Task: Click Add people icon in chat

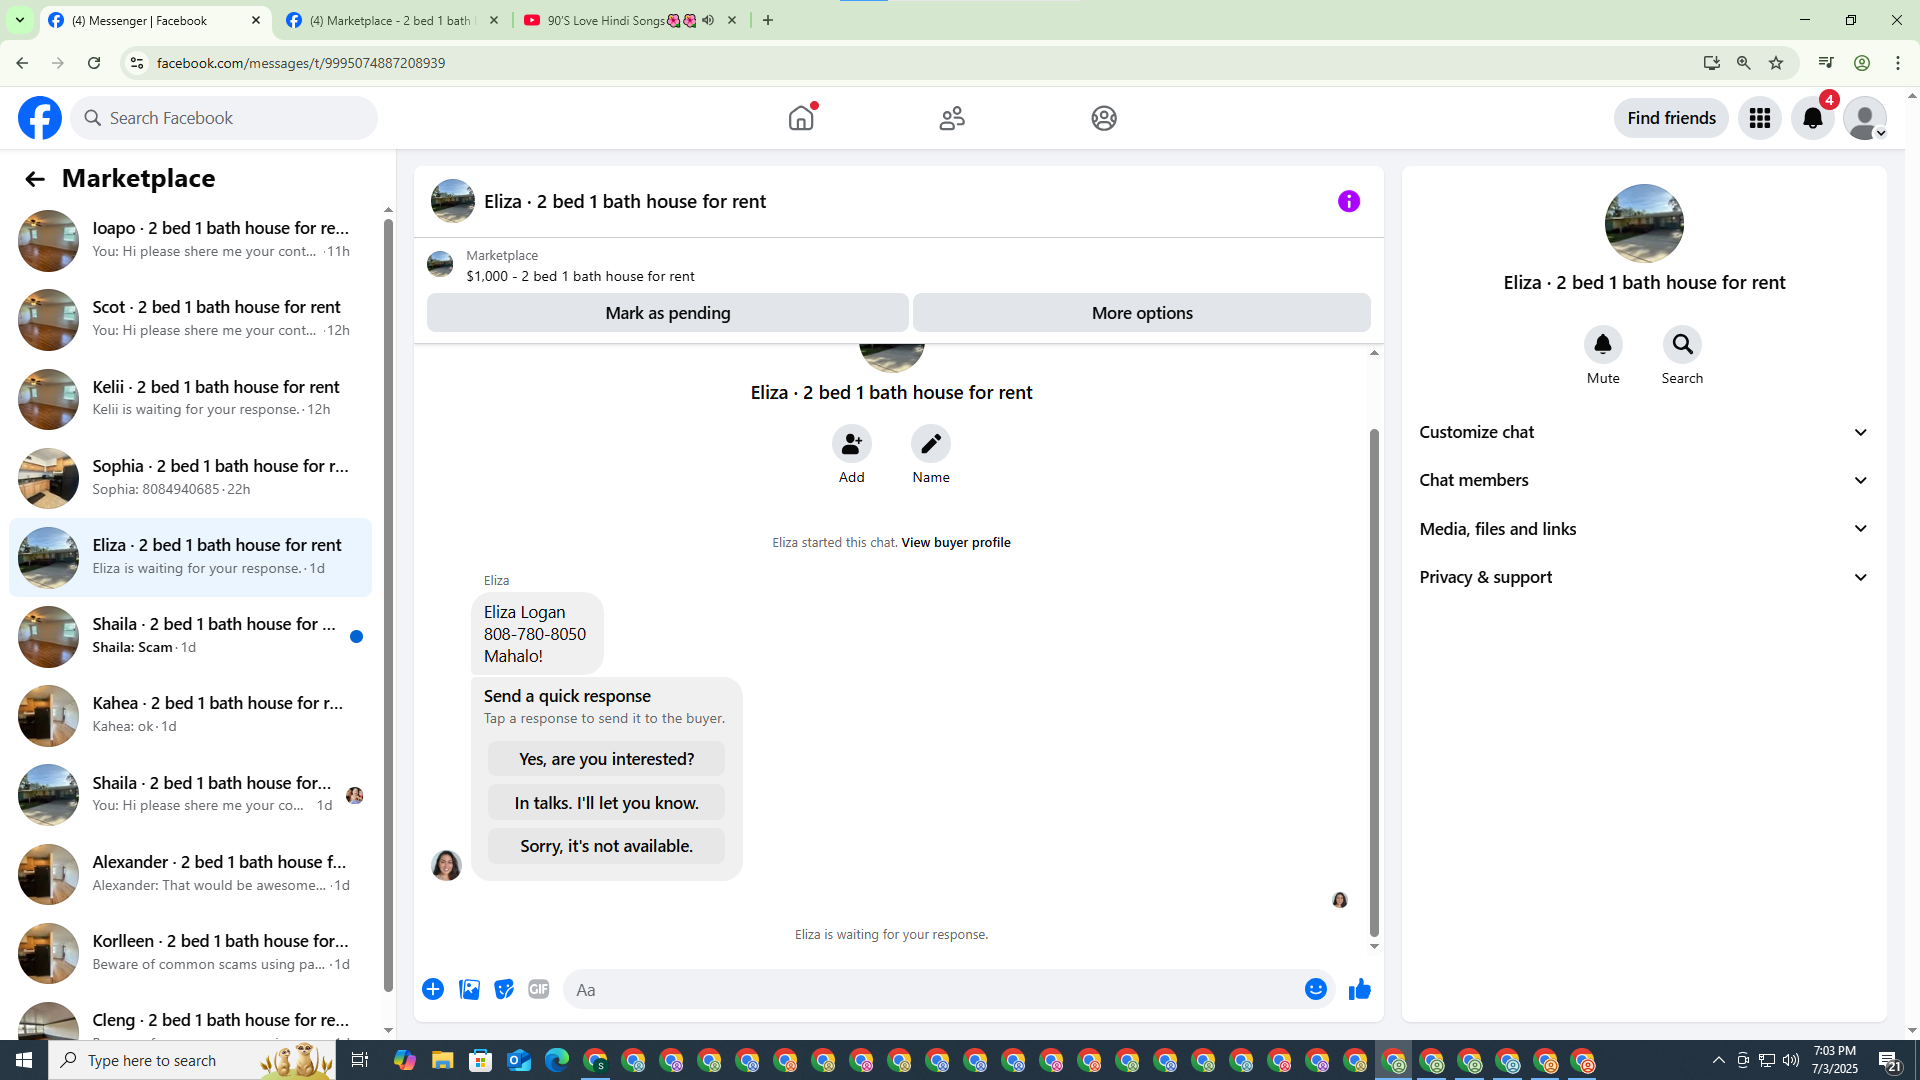Action: (851, 444)
